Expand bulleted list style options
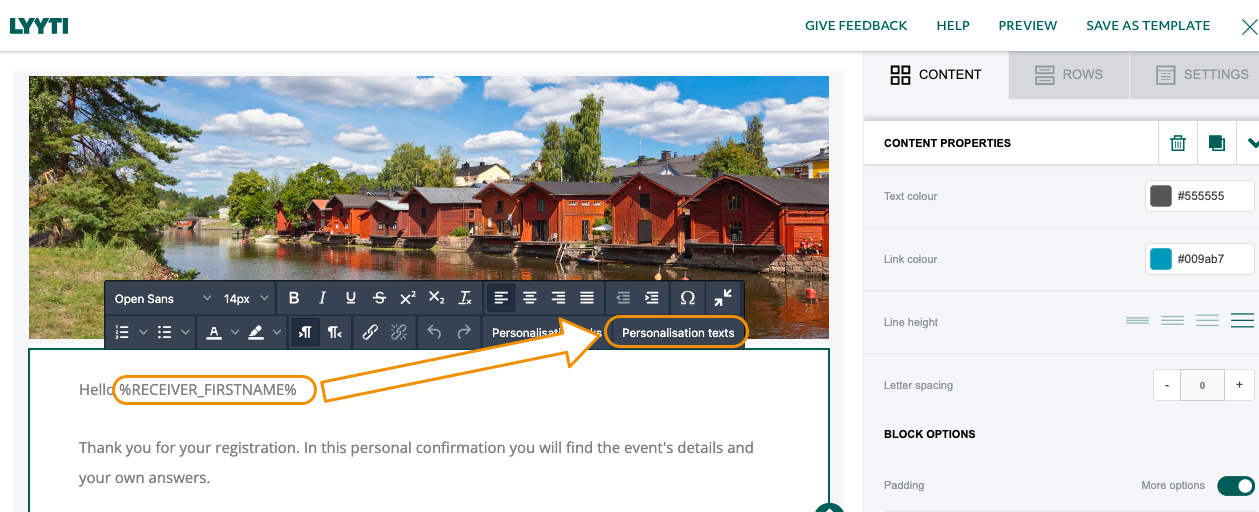 [x=186, y=332]
